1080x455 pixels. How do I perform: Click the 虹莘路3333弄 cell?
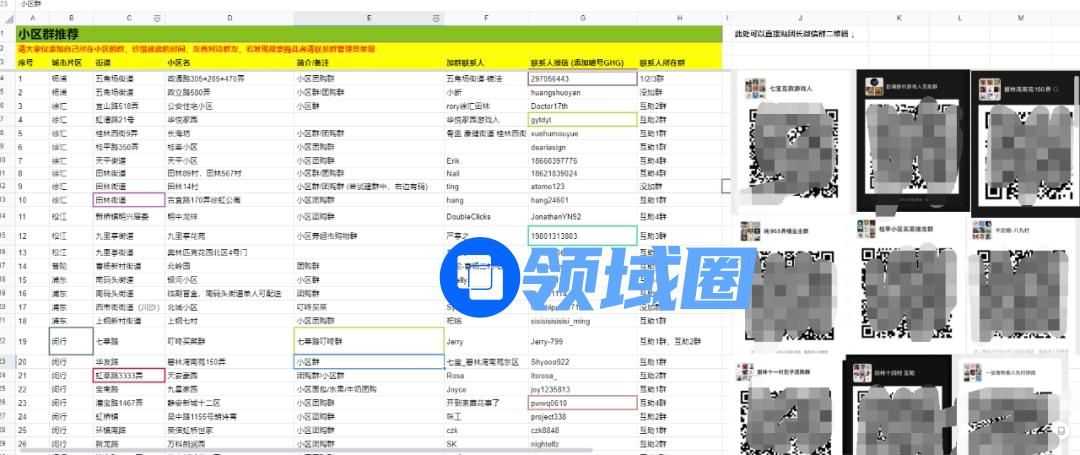tap(128, 375)
